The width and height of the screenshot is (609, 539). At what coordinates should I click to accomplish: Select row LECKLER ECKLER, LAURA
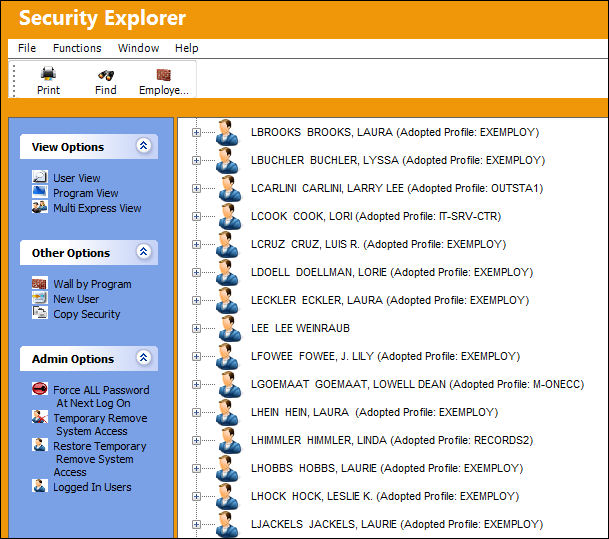tap(390, 300)
